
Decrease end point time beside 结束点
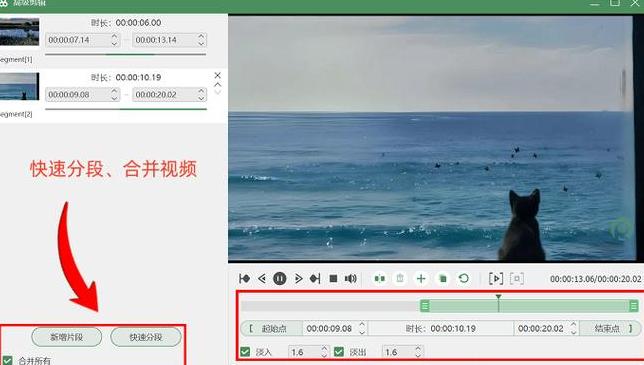(574, 332)
